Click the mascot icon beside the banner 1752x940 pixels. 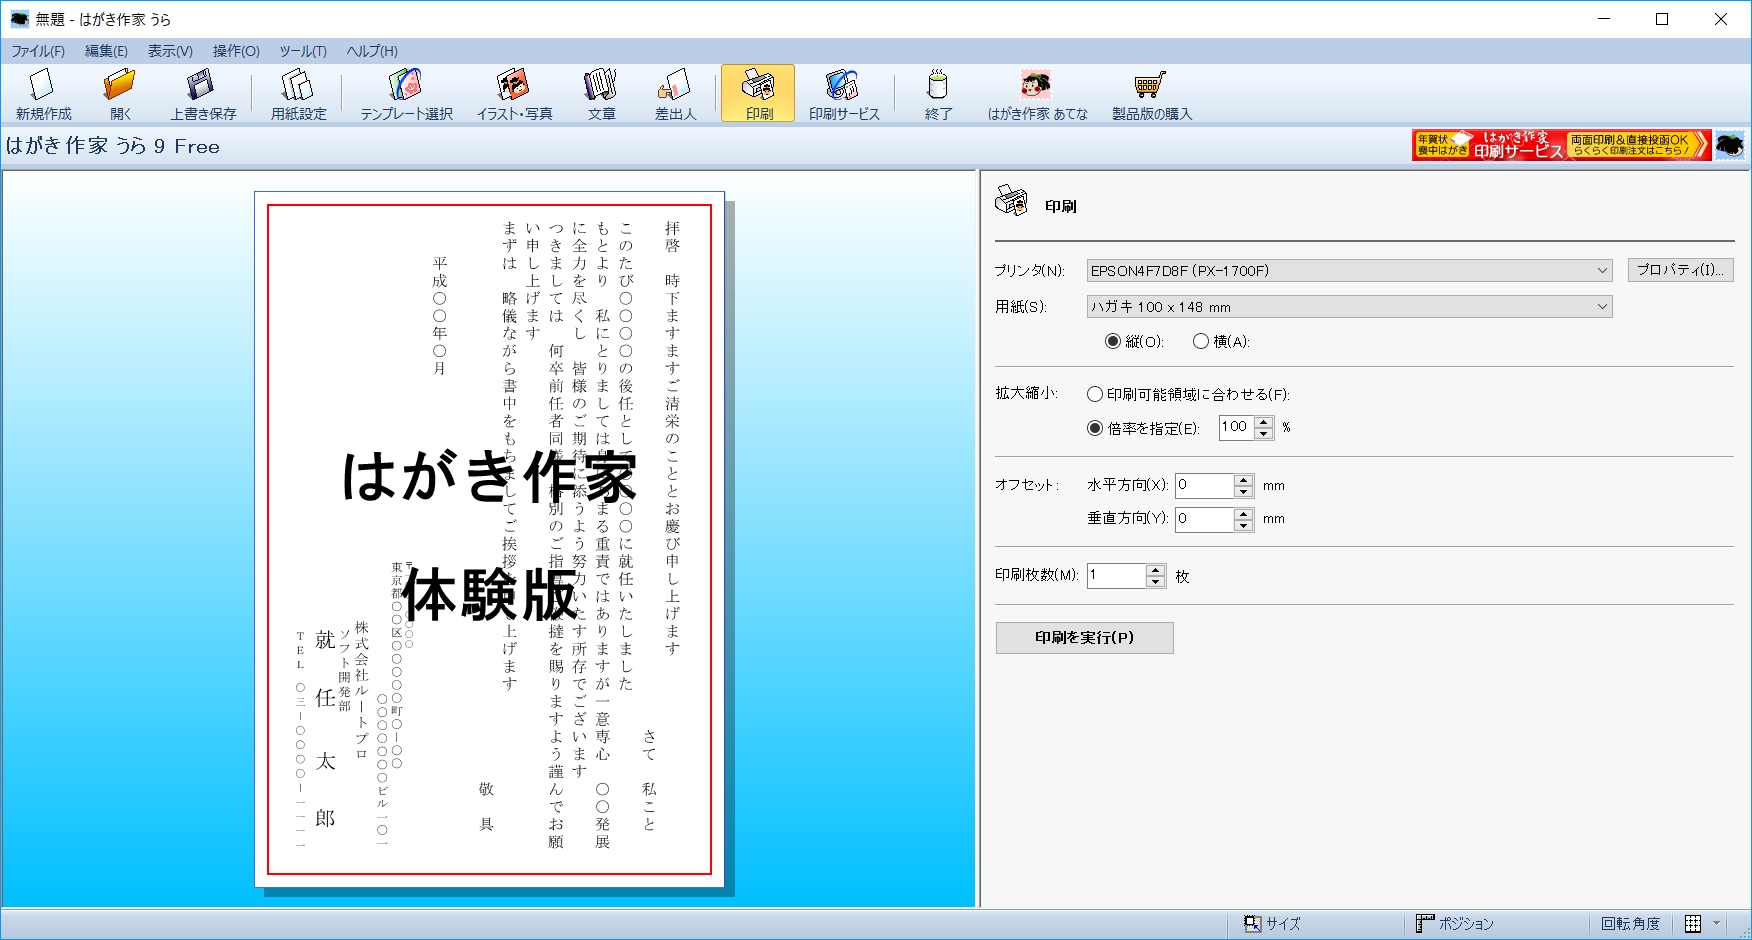[x=1730, y=145]
